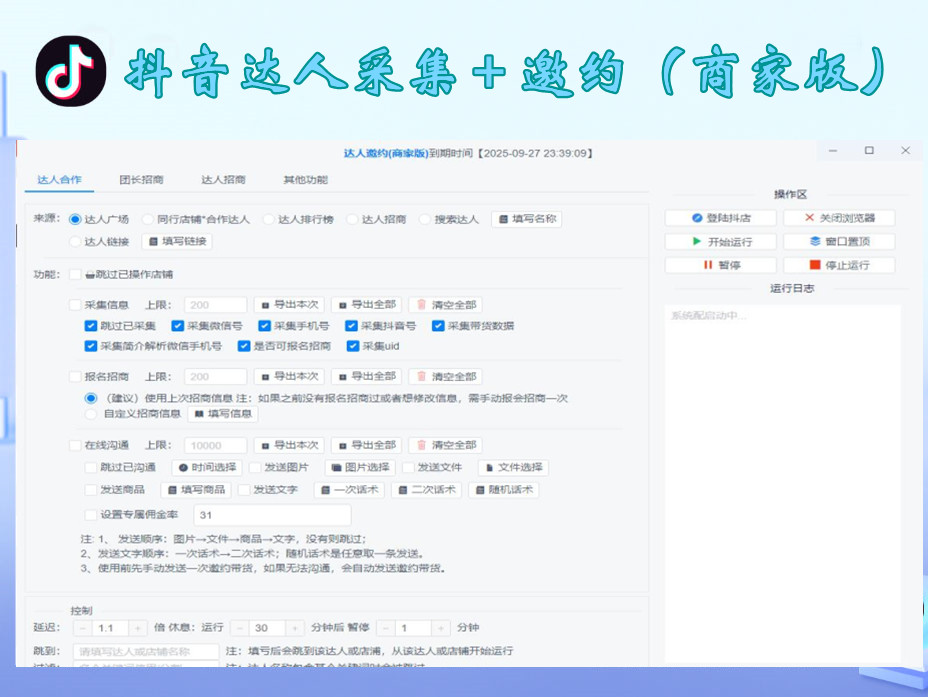Uncheck 跳过已采集 checkbox
Screen dimensions: 928x697
tap(91, 326)
